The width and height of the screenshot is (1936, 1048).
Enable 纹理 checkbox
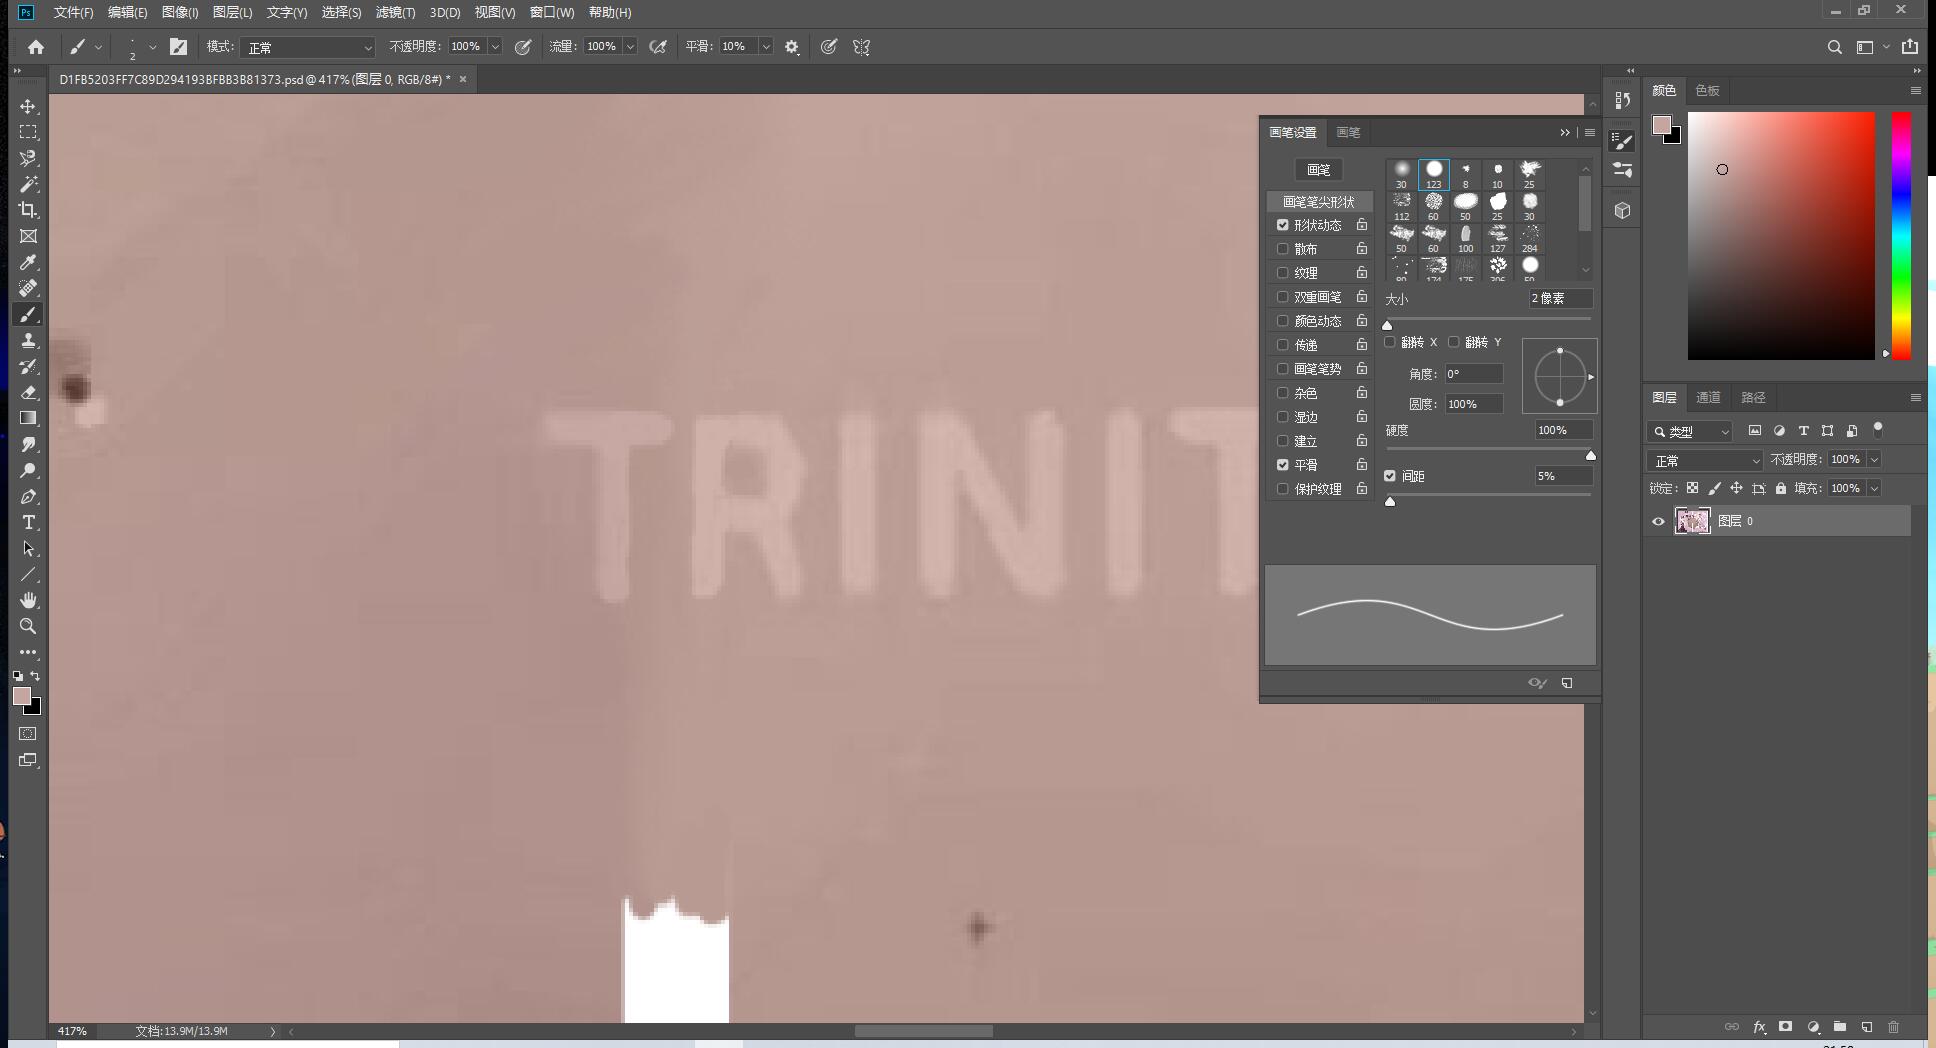tap(1283, 273)
